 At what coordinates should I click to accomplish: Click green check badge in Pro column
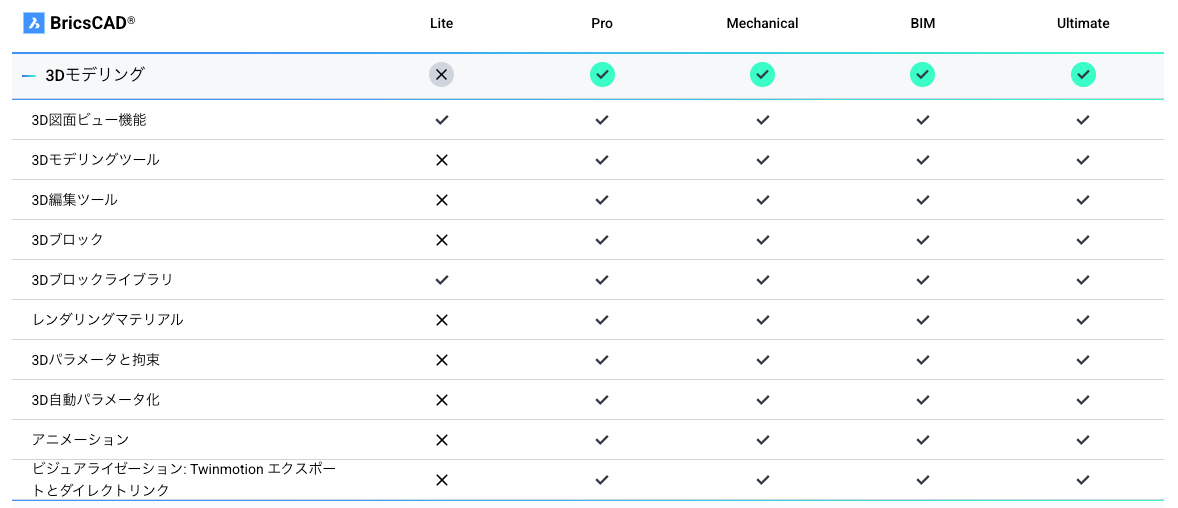point(602,74)
